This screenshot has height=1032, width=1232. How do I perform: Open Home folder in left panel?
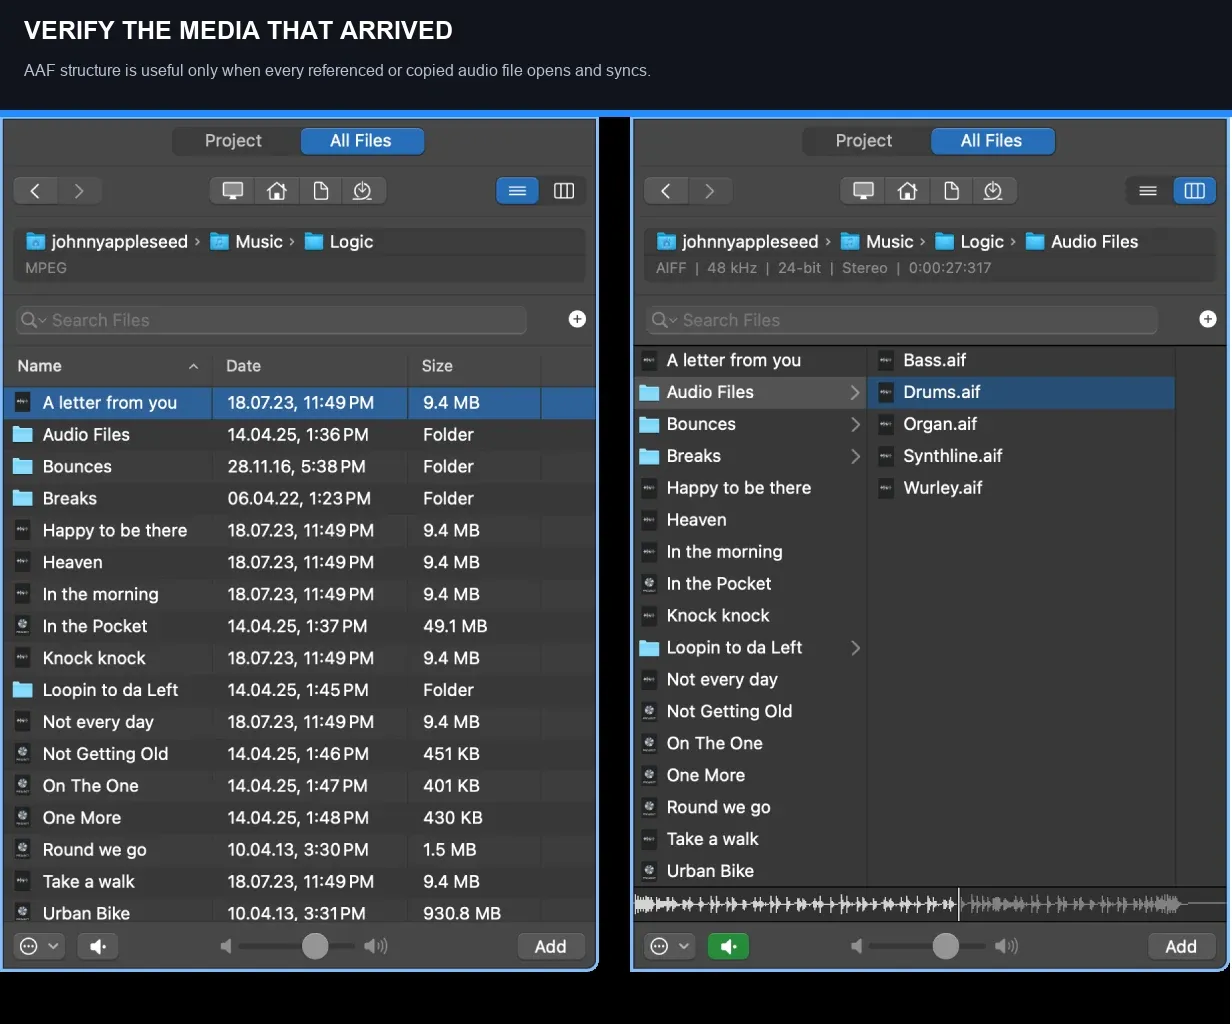click(277, 191)
